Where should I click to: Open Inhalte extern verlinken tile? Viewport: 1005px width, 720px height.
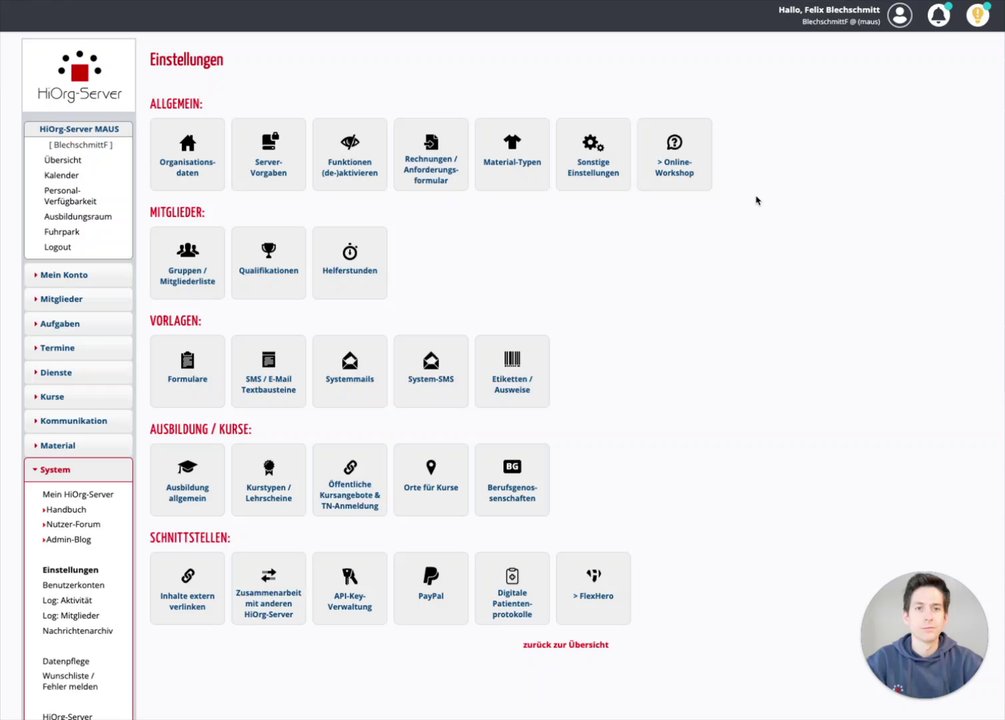click(187, 588)
